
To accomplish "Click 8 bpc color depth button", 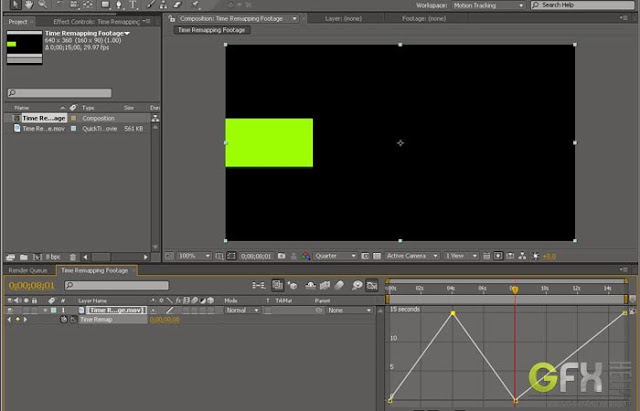I will [x=53, y=257].
